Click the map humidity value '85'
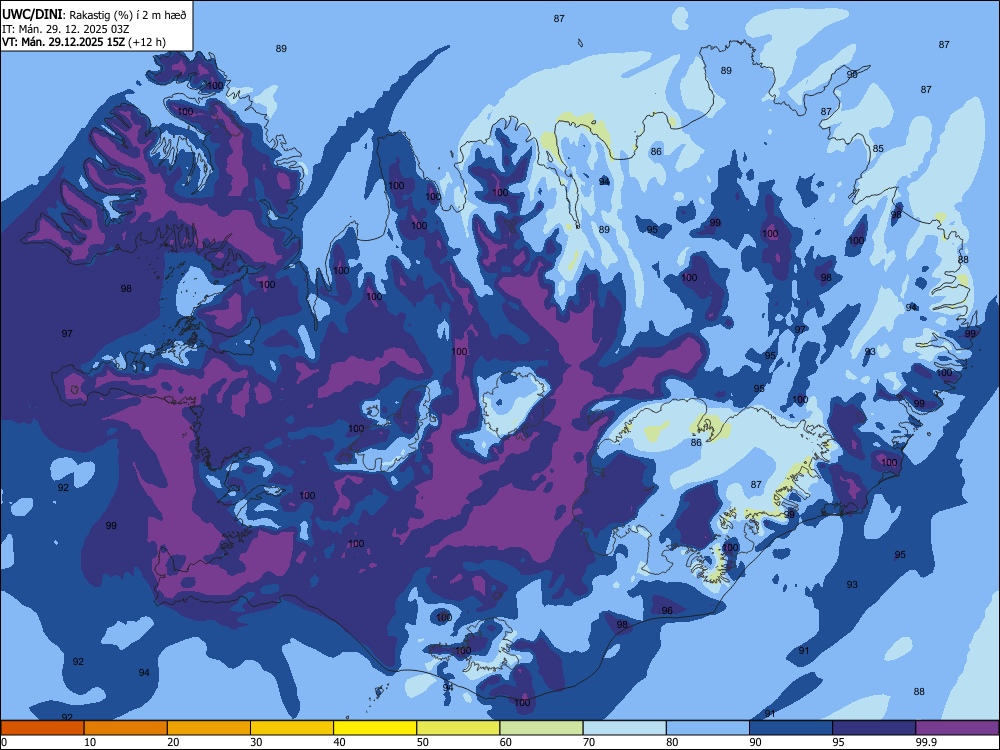 pos(878,149)
